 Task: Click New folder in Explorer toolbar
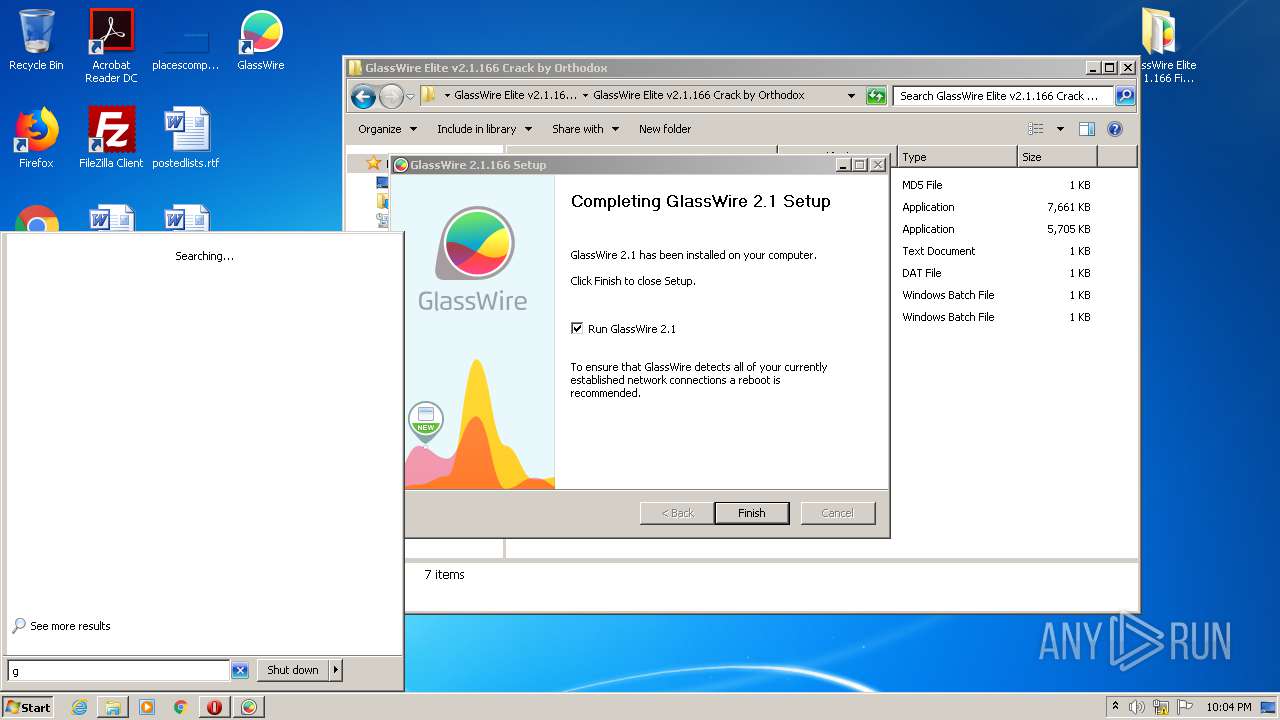(x=665, y=129)
